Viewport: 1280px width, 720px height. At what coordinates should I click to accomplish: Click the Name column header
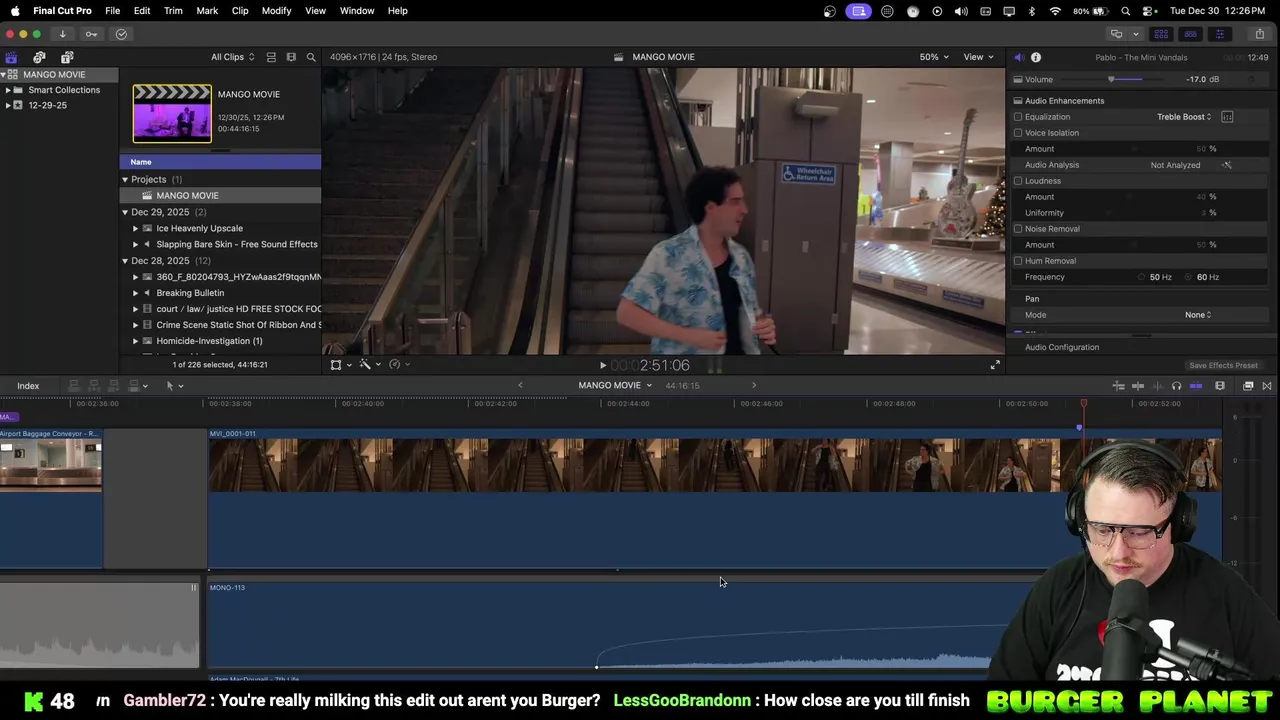pos(220,162)
